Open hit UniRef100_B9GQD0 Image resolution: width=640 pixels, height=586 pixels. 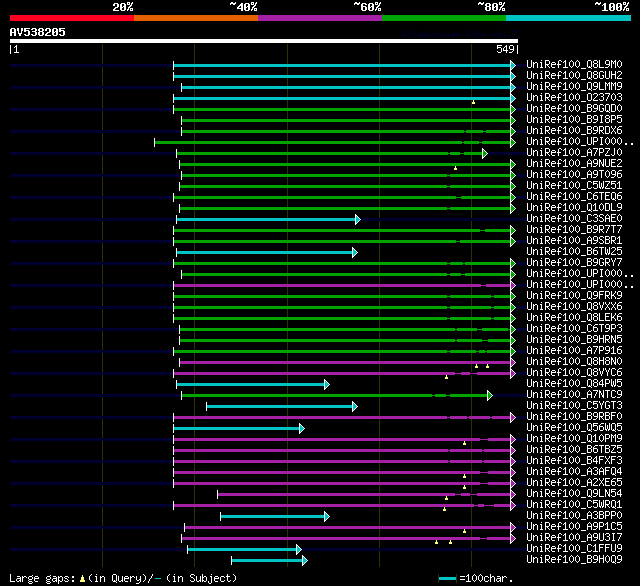pos(574,109)
